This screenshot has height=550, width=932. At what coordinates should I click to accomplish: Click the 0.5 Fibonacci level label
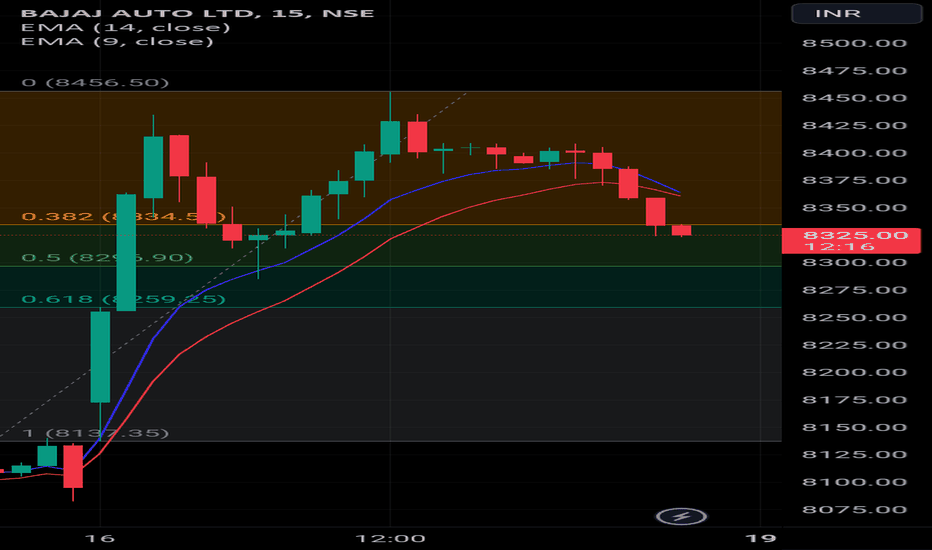pyautogui.click(x=107, y=257)
